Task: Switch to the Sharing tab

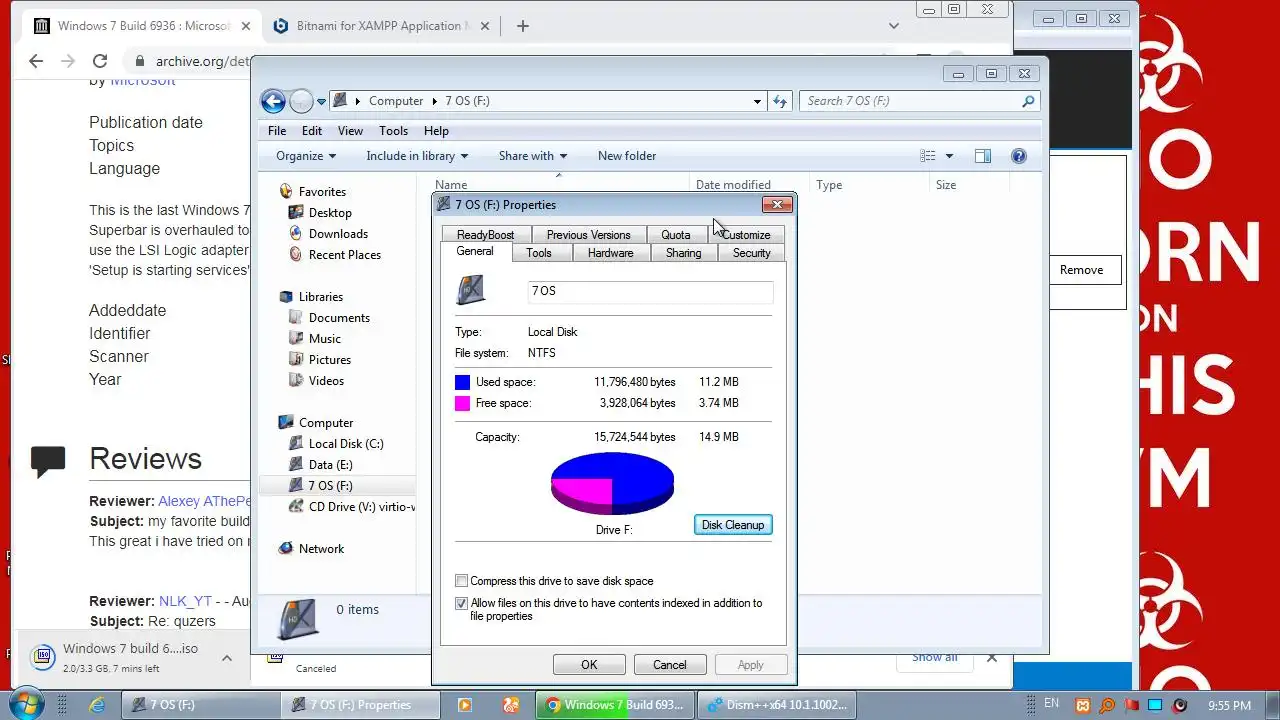Action: [684, 253]
